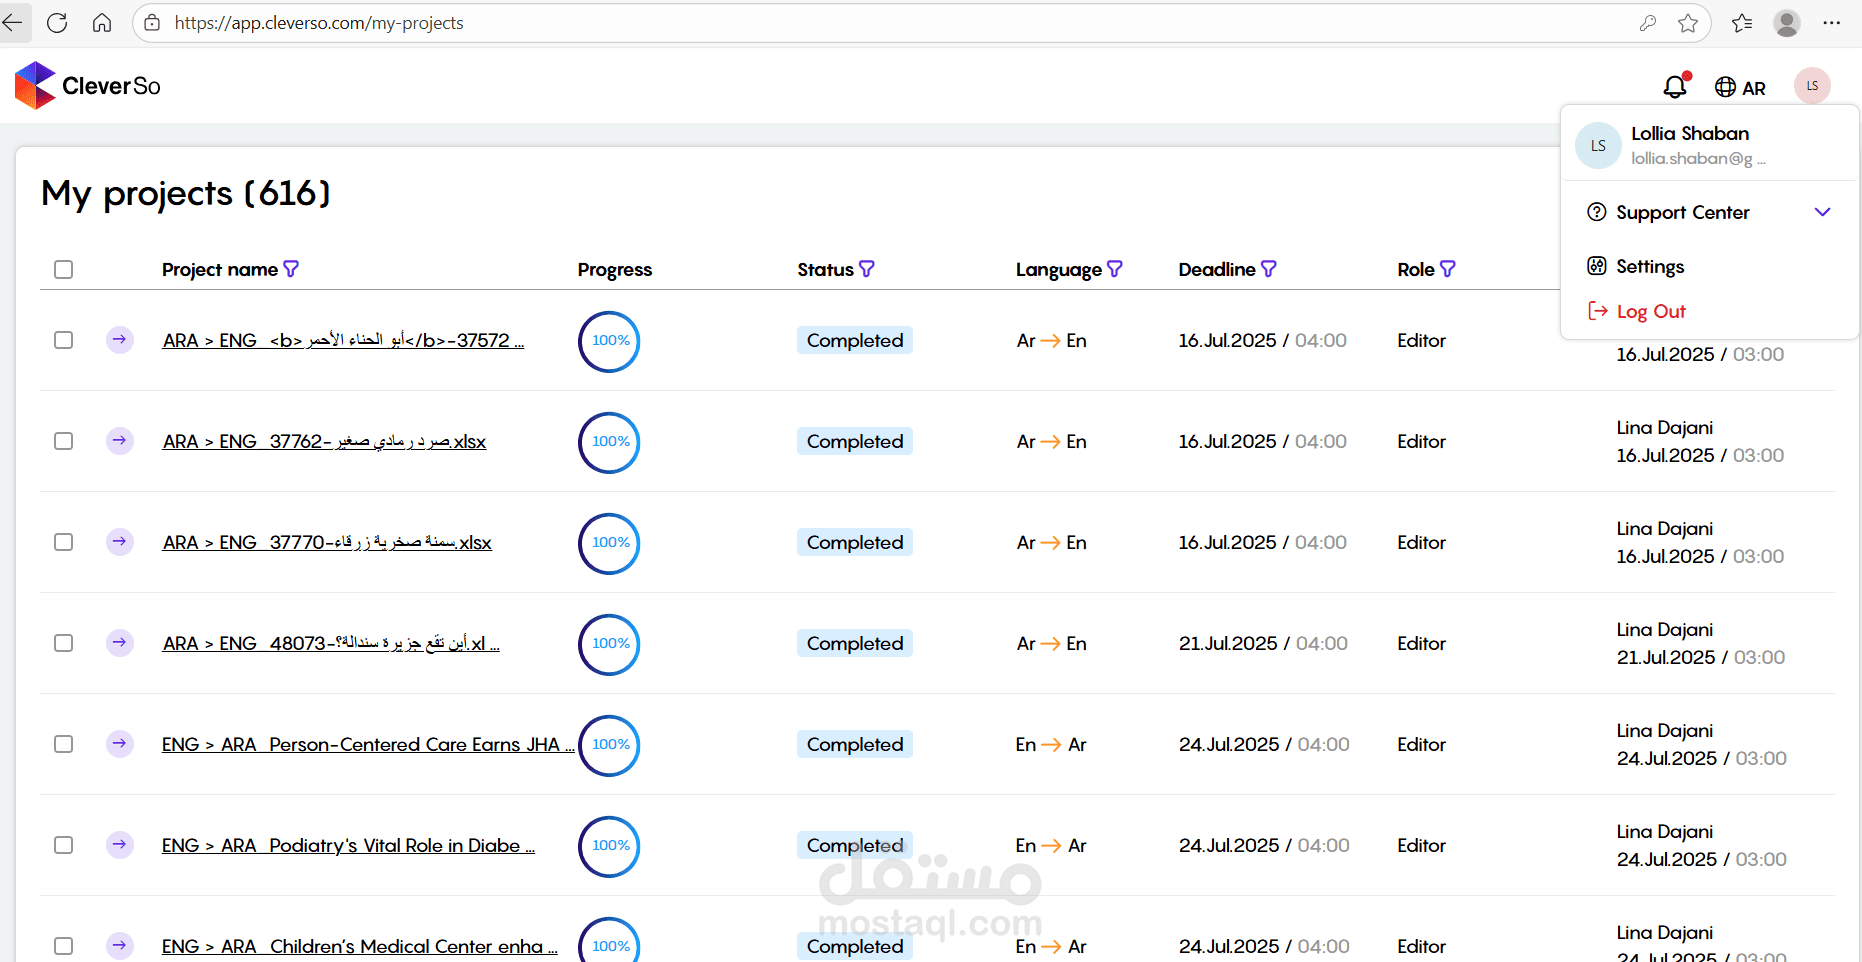Filter by Deadline funnel icon

tap(1269, 269)
